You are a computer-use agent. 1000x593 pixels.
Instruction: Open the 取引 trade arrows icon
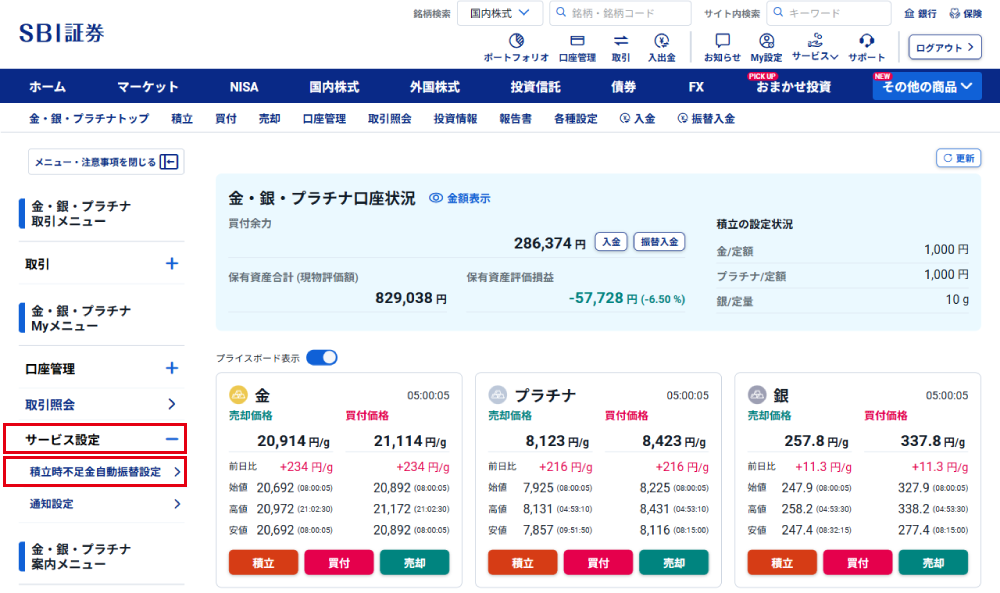pos(621,42)
